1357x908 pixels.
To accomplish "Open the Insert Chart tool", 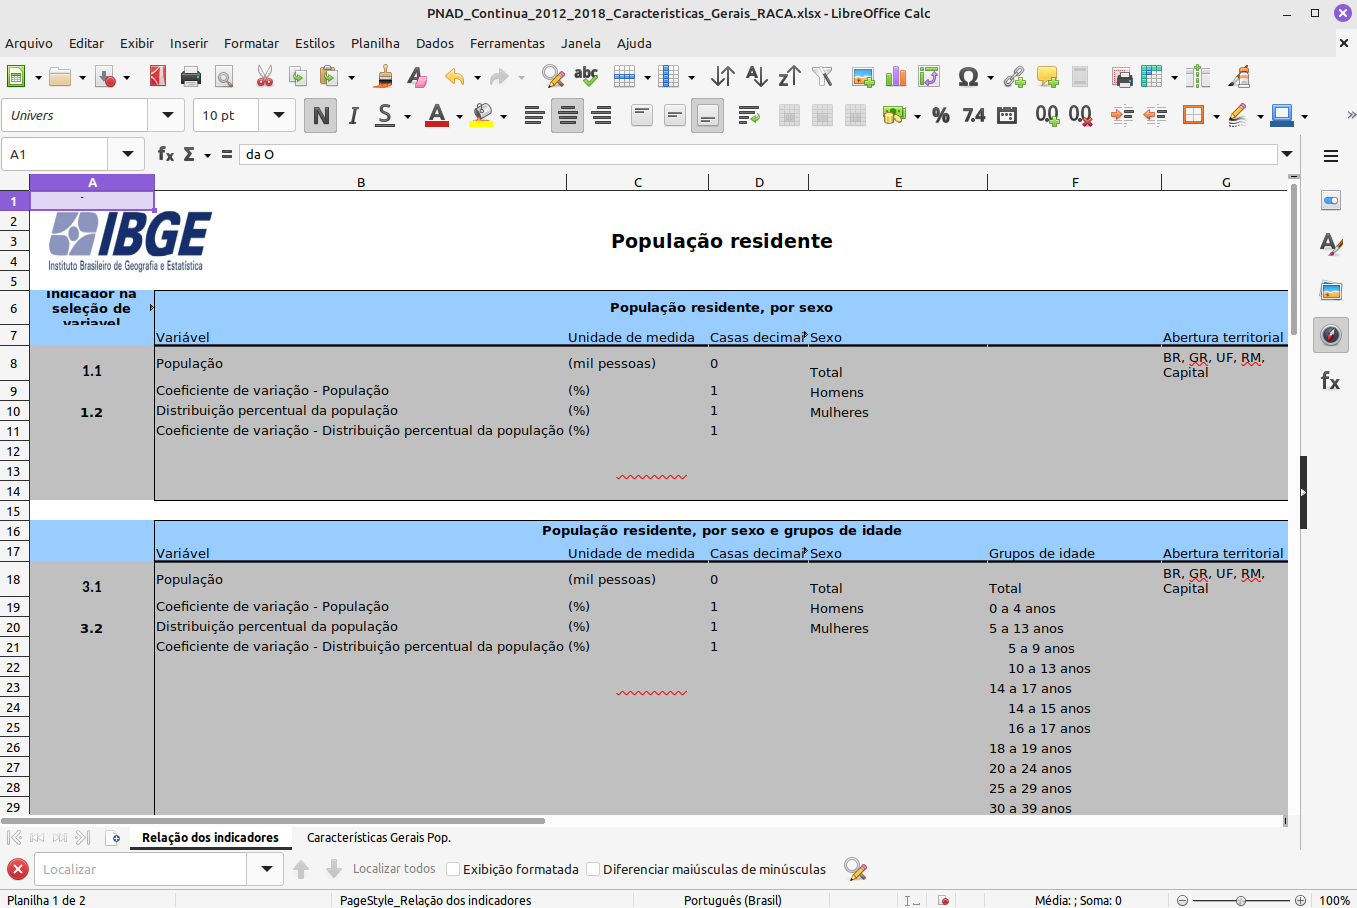I will click(x=896, y=77).
